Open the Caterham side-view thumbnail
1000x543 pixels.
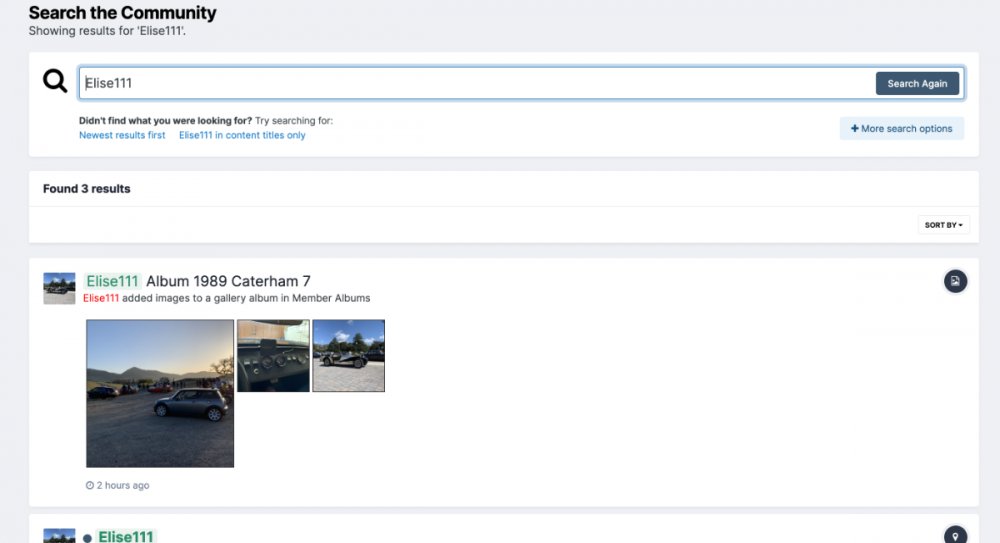click(348, 355)
